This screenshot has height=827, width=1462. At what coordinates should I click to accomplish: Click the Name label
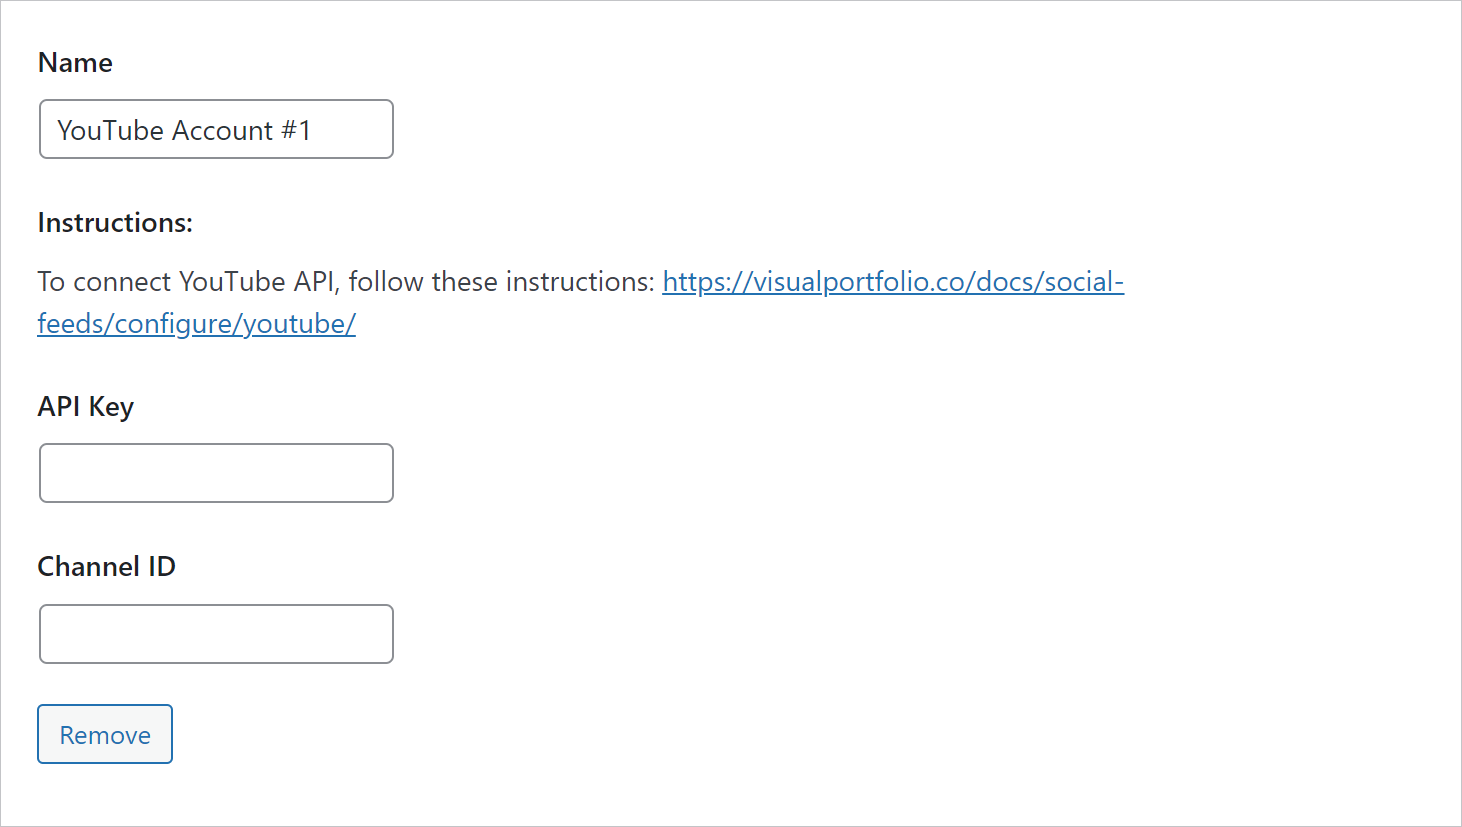[x=75, y=63]
